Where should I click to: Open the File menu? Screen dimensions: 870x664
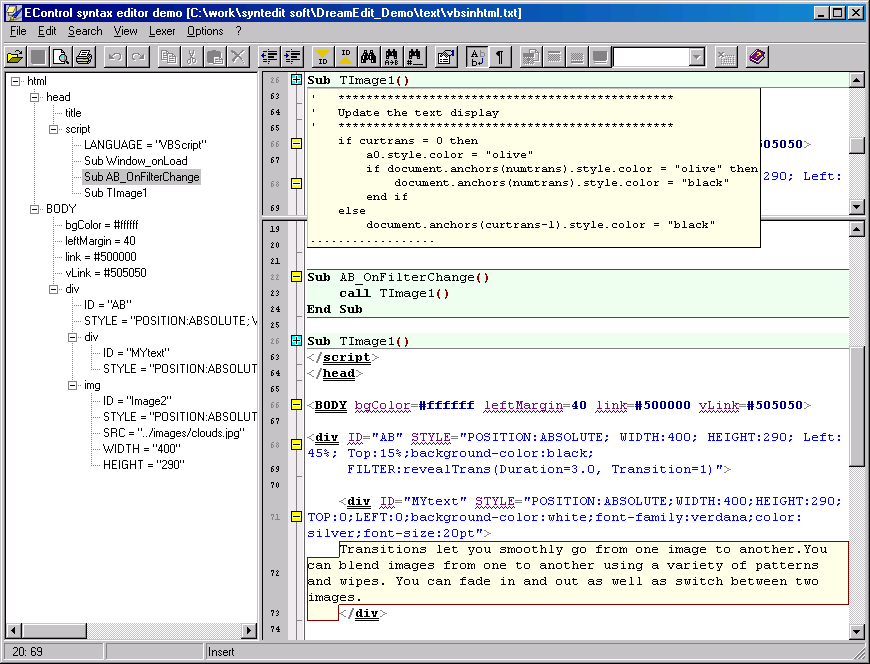point(18,31)
